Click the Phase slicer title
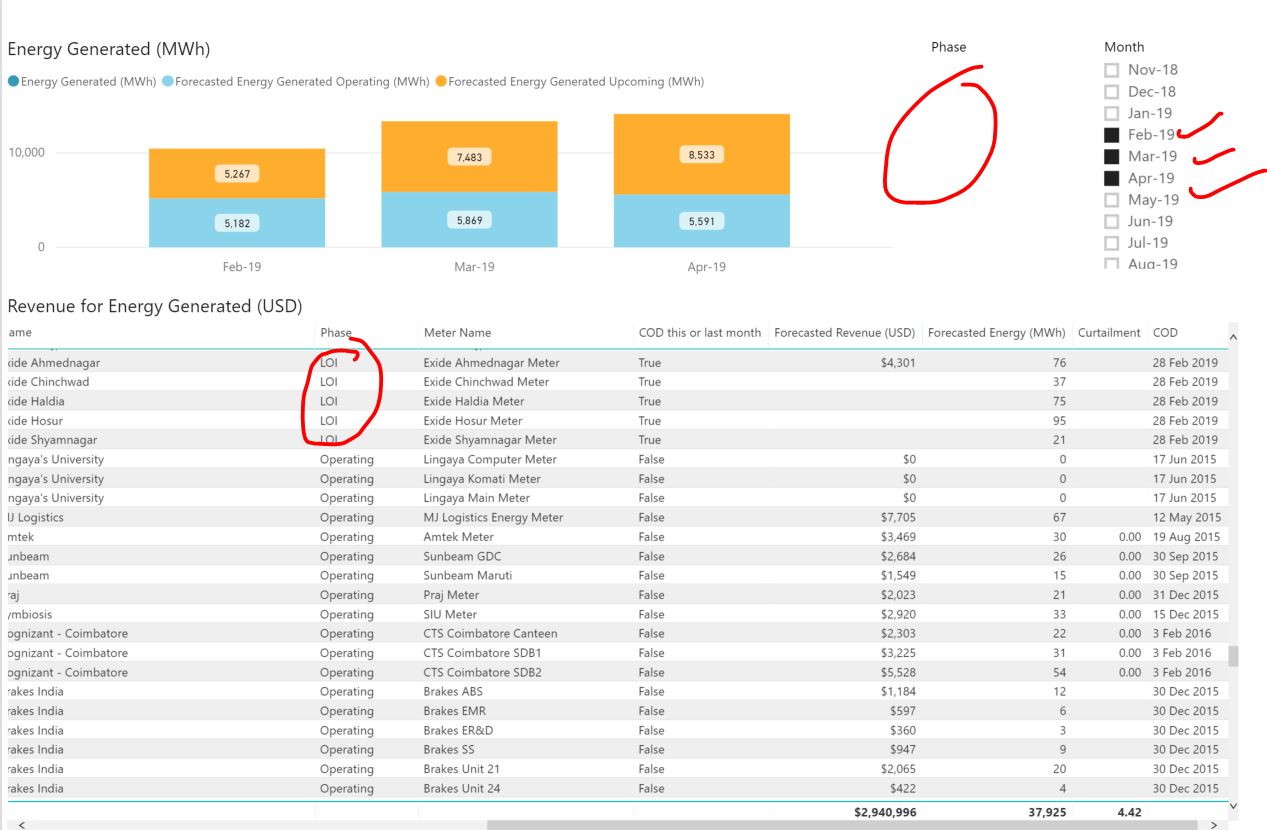Viewport: 1267px width, 830px height. click(x=949, y=47)
